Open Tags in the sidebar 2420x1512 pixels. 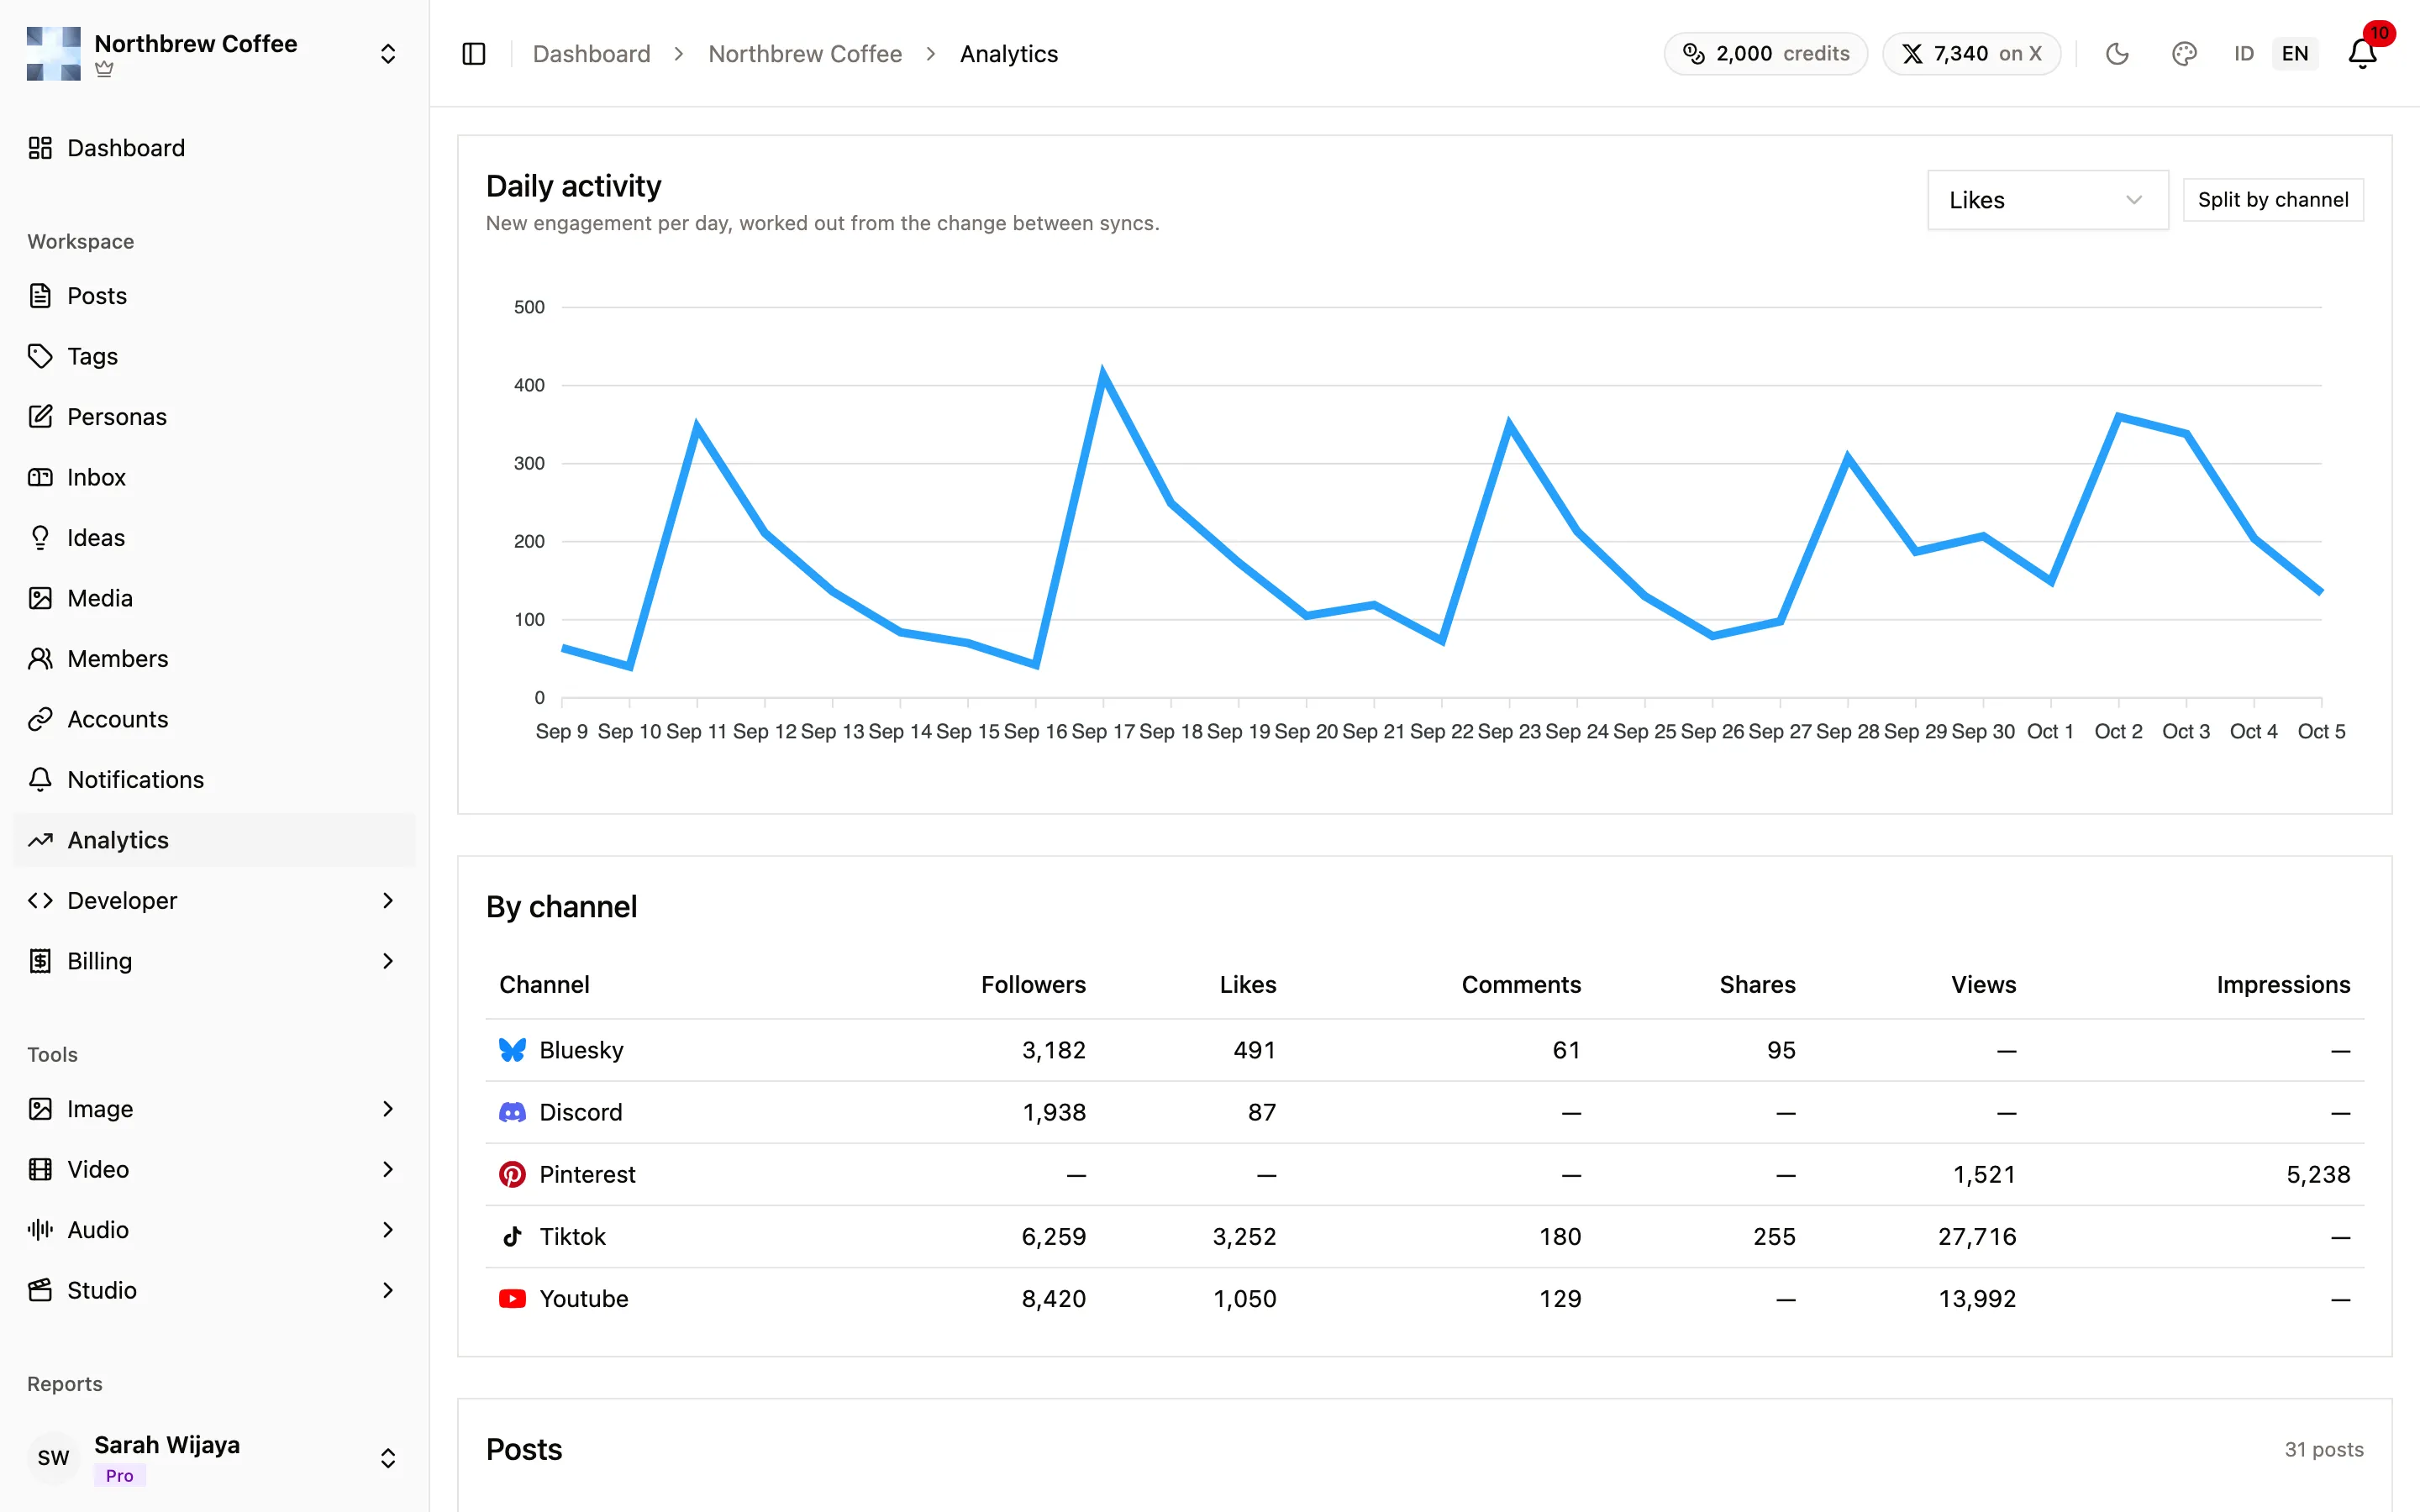tap(214, 356)
